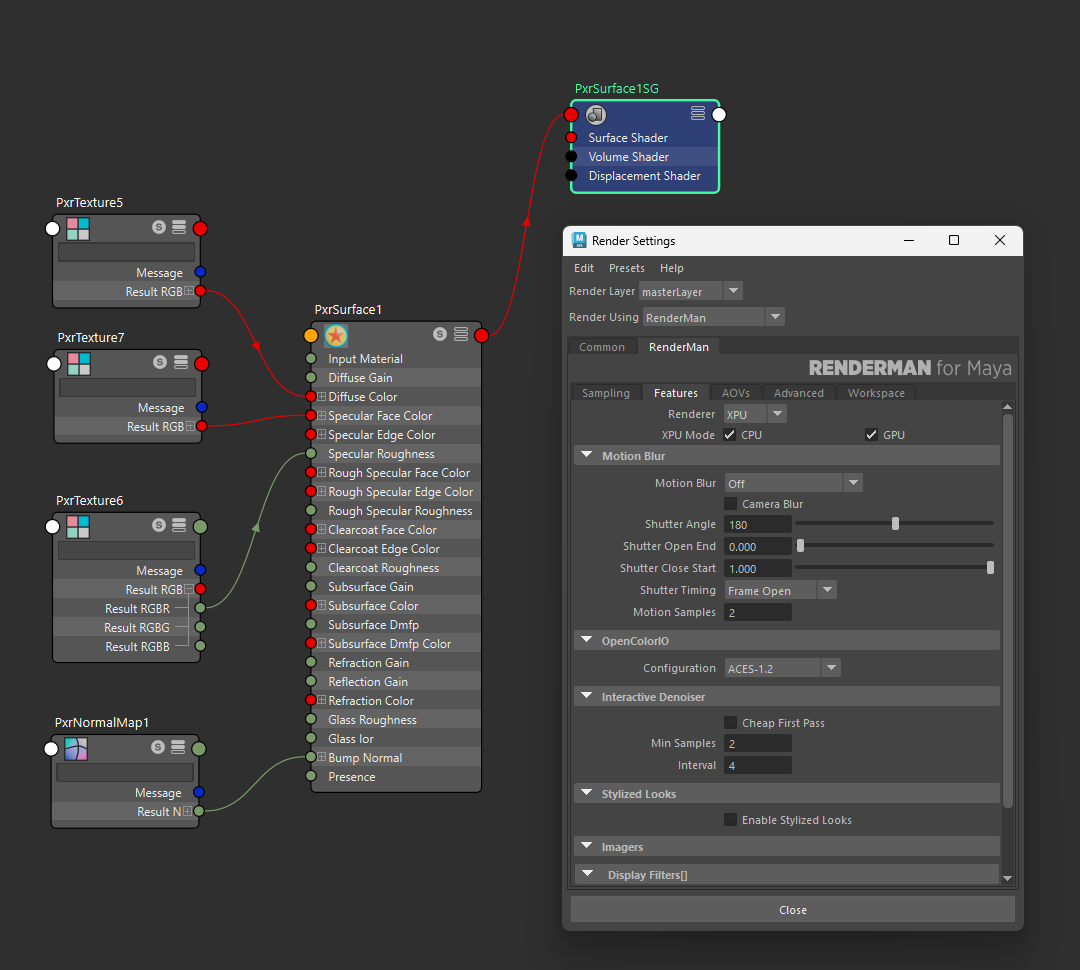The width and height of the screenshot is (1080, 970).
Task: Click PxrSurface1 red output port
Action: click(481, 336)
